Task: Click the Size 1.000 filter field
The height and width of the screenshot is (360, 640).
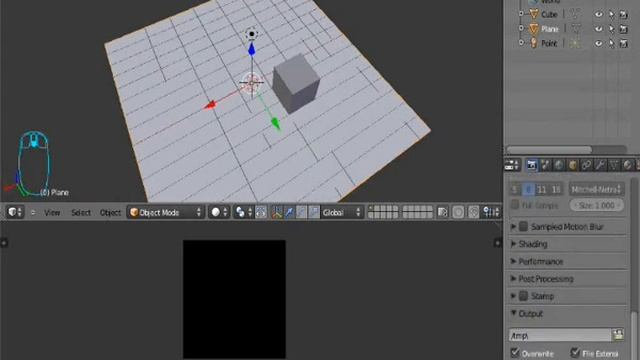Action: coord(596,205)
